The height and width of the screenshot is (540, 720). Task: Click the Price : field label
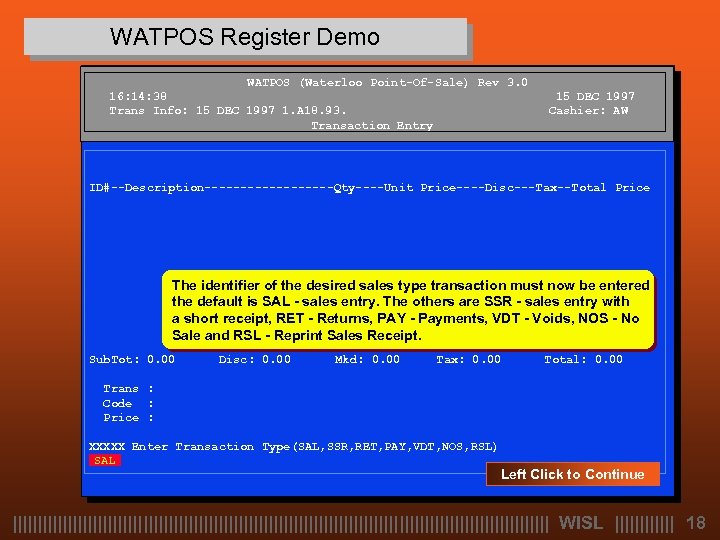click(128, 418)
